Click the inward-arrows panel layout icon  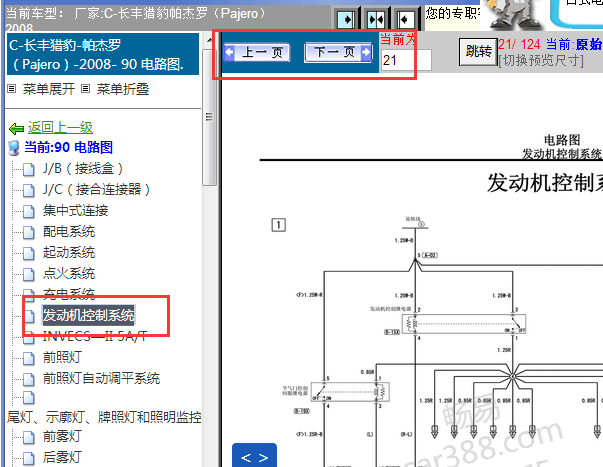[x=376, y=19]
